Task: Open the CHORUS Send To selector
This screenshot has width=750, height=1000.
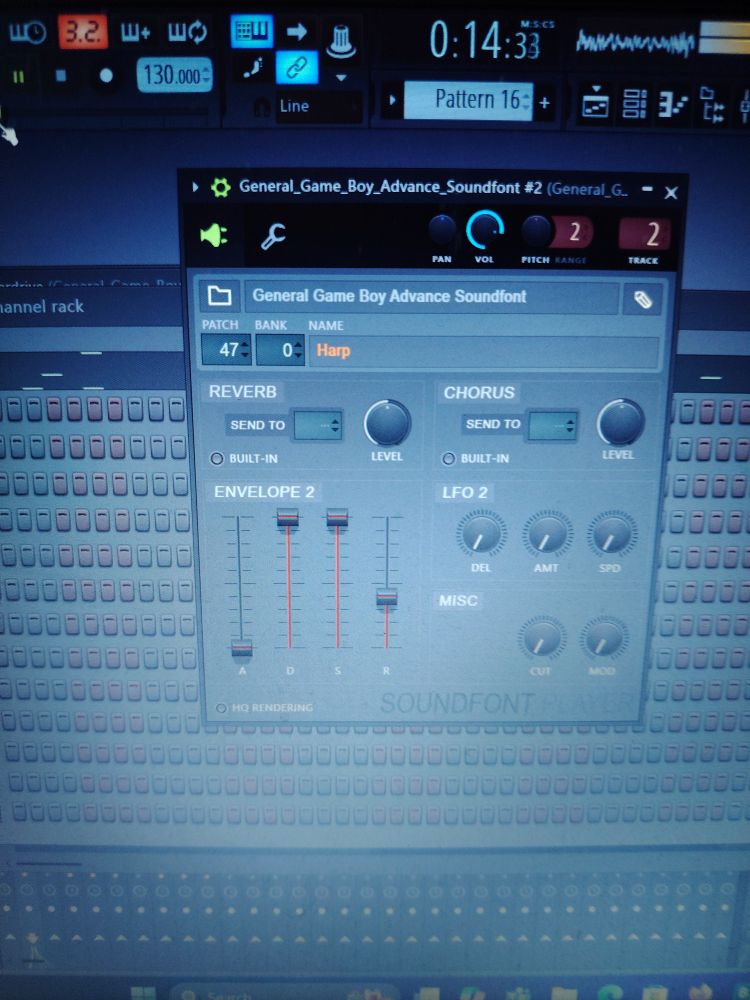Action: click(x=552, y=425)
